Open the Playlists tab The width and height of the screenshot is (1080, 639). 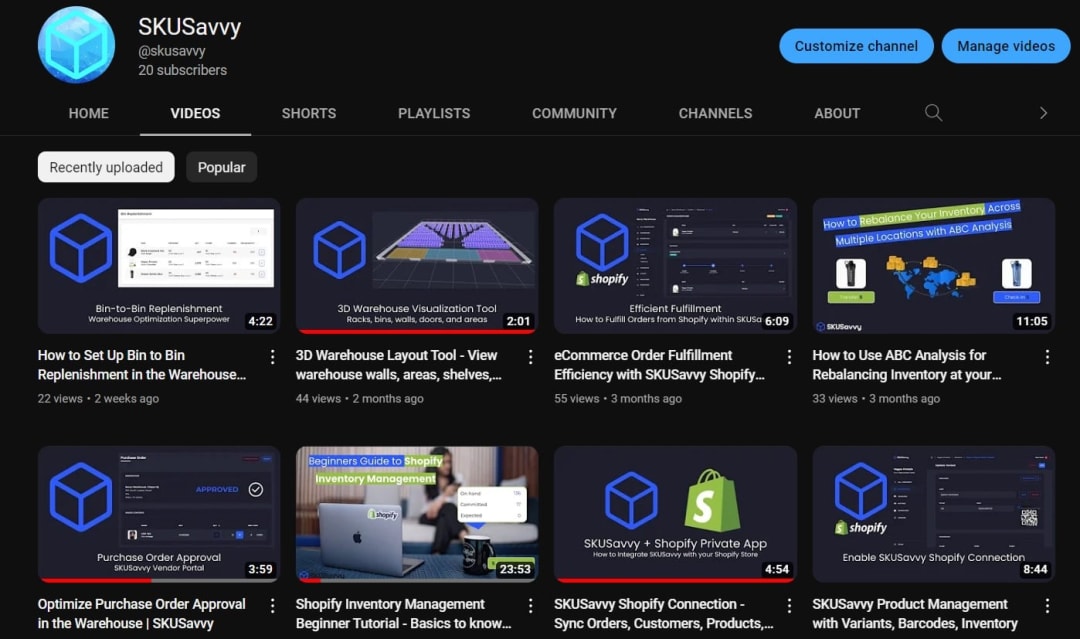pyautogui.click(x=434, y=114)
